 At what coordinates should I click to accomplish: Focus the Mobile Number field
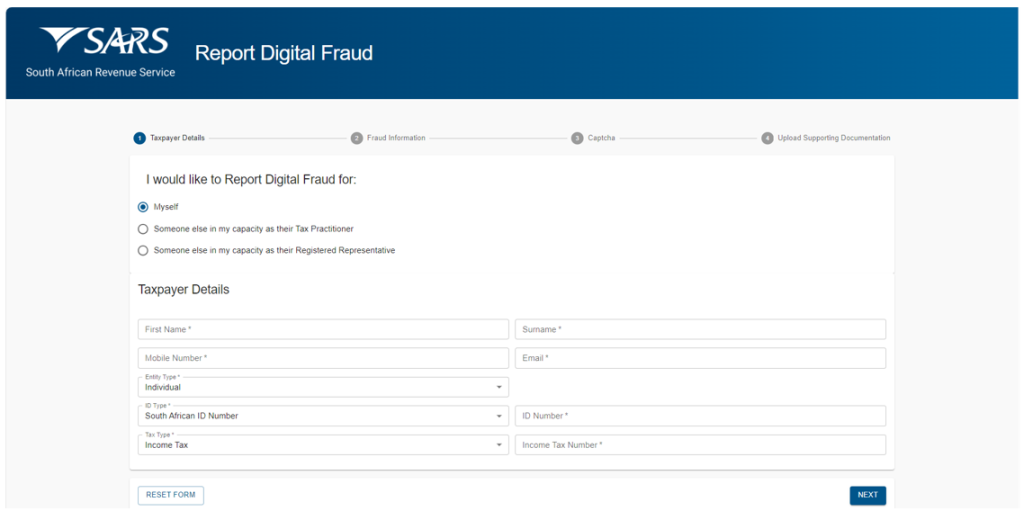(323, 358)
